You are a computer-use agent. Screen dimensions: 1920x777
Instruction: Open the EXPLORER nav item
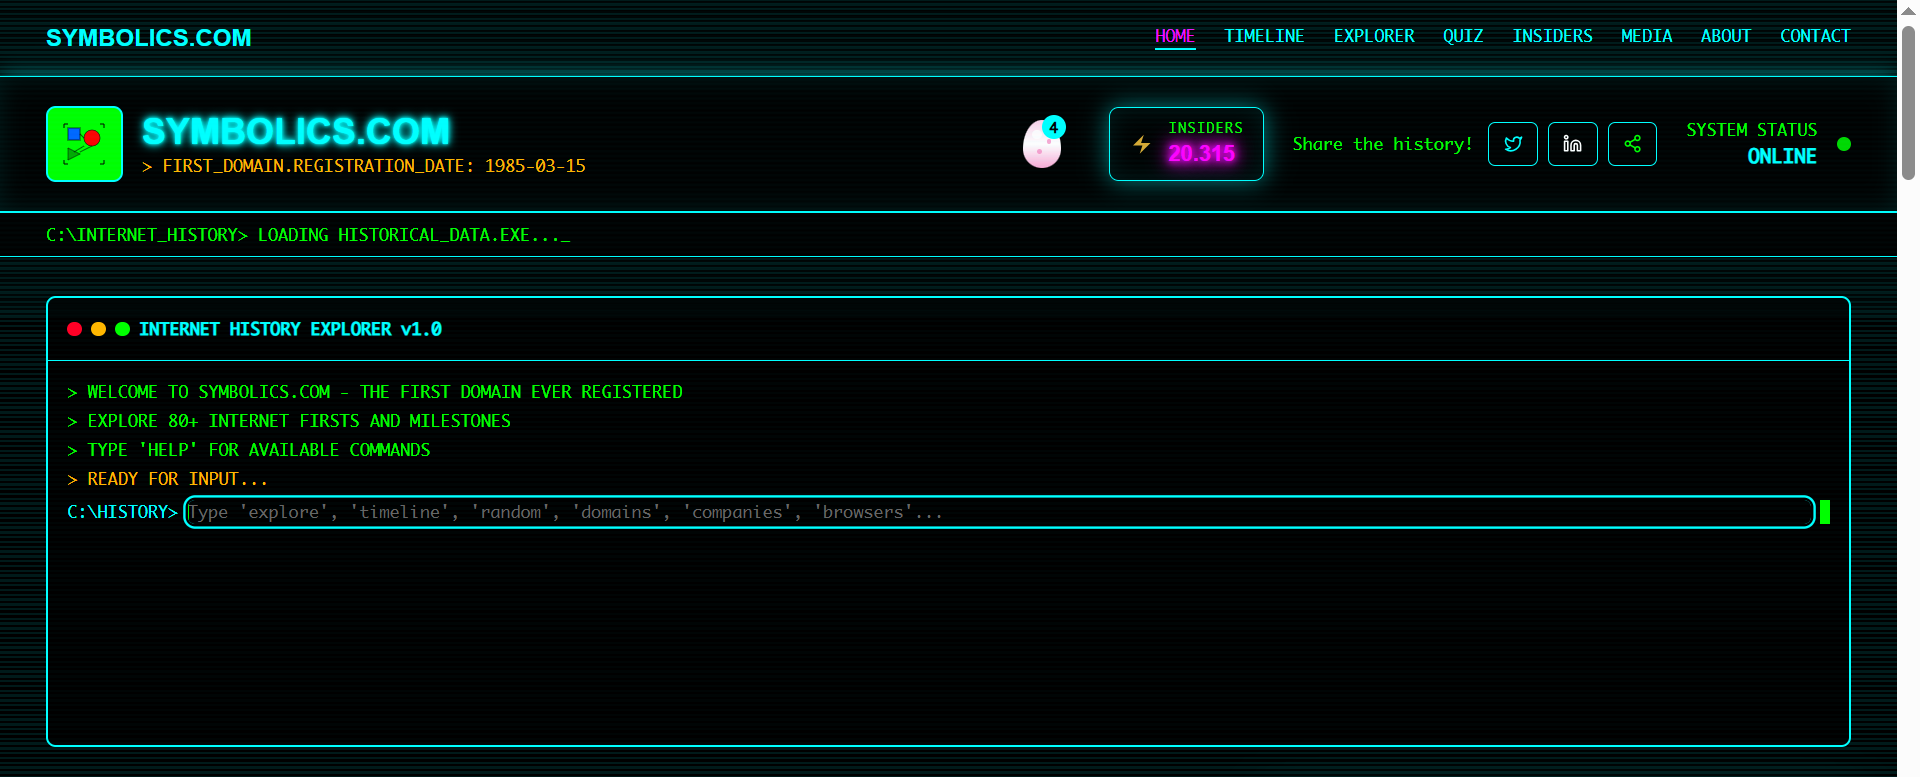point(1374,36)
